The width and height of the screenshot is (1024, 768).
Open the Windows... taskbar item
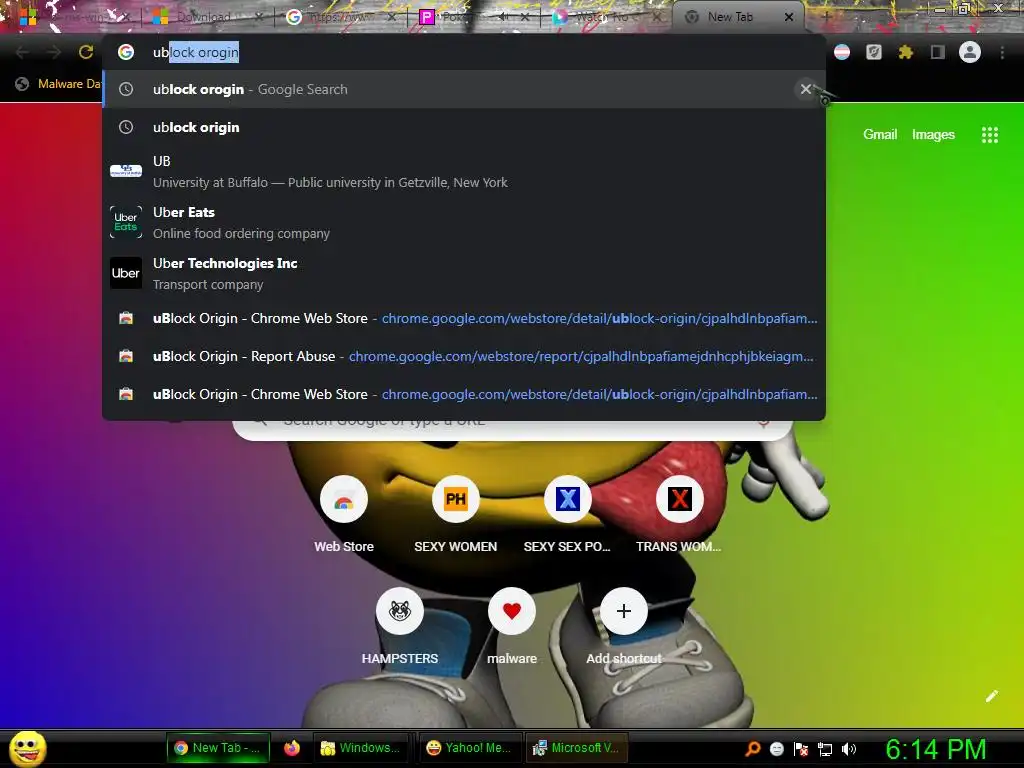click(x=361, y=748)
